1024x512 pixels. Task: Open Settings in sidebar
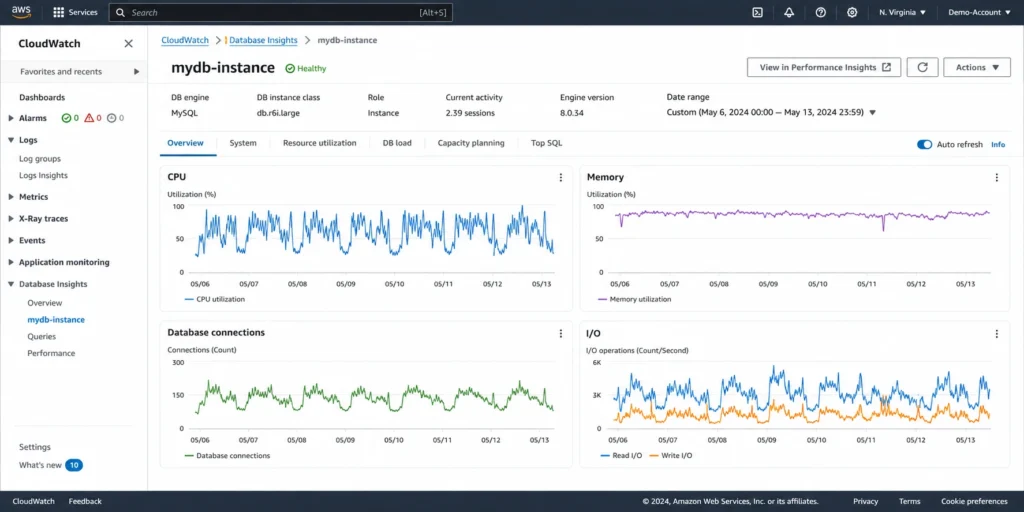[x=35, y=447]
